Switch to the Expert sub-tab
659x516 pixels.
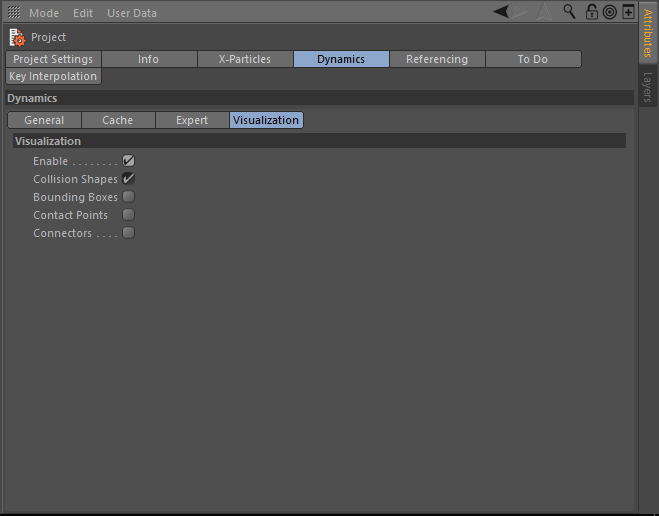(x=192, y=120)
